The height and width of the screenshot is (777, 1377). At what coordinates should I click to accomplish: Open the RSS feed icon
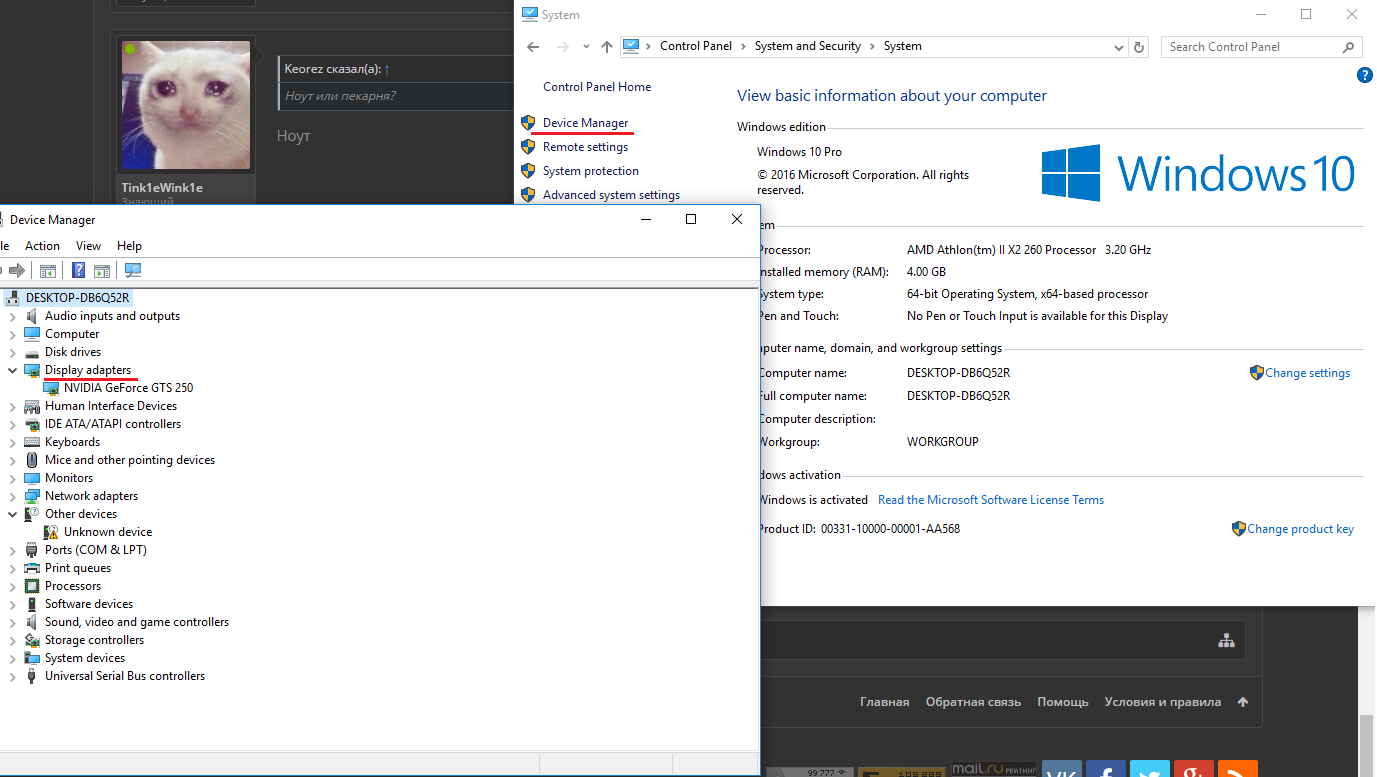click(1237, 770)
